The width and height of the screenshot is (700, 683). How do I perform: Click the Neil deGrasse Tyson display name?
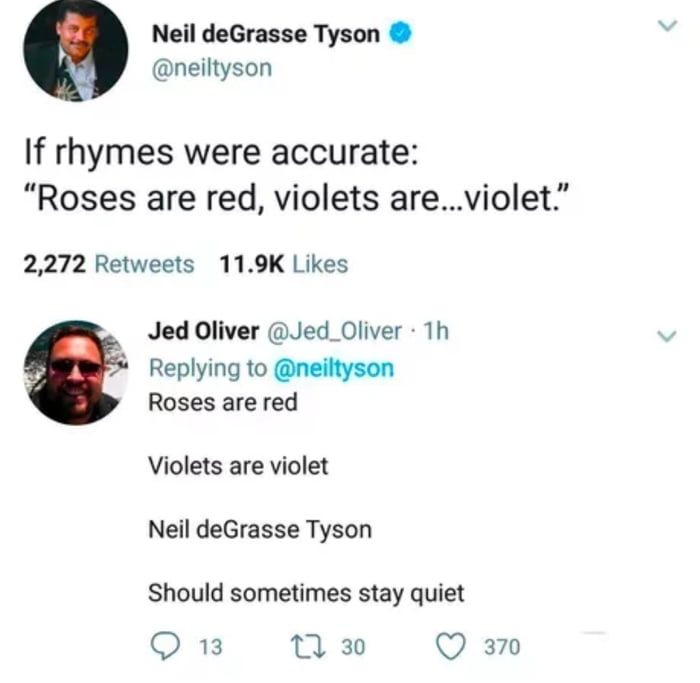click(x=265, y=33)
